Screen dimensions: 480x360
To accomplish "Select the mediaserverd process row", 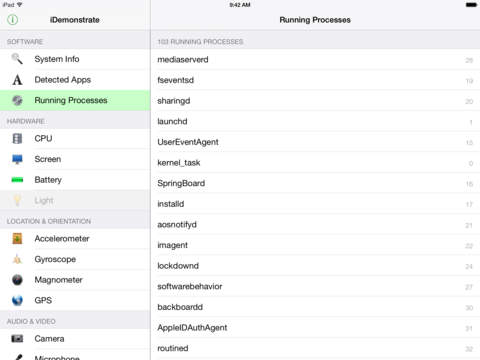I will (x=315, y=59).
